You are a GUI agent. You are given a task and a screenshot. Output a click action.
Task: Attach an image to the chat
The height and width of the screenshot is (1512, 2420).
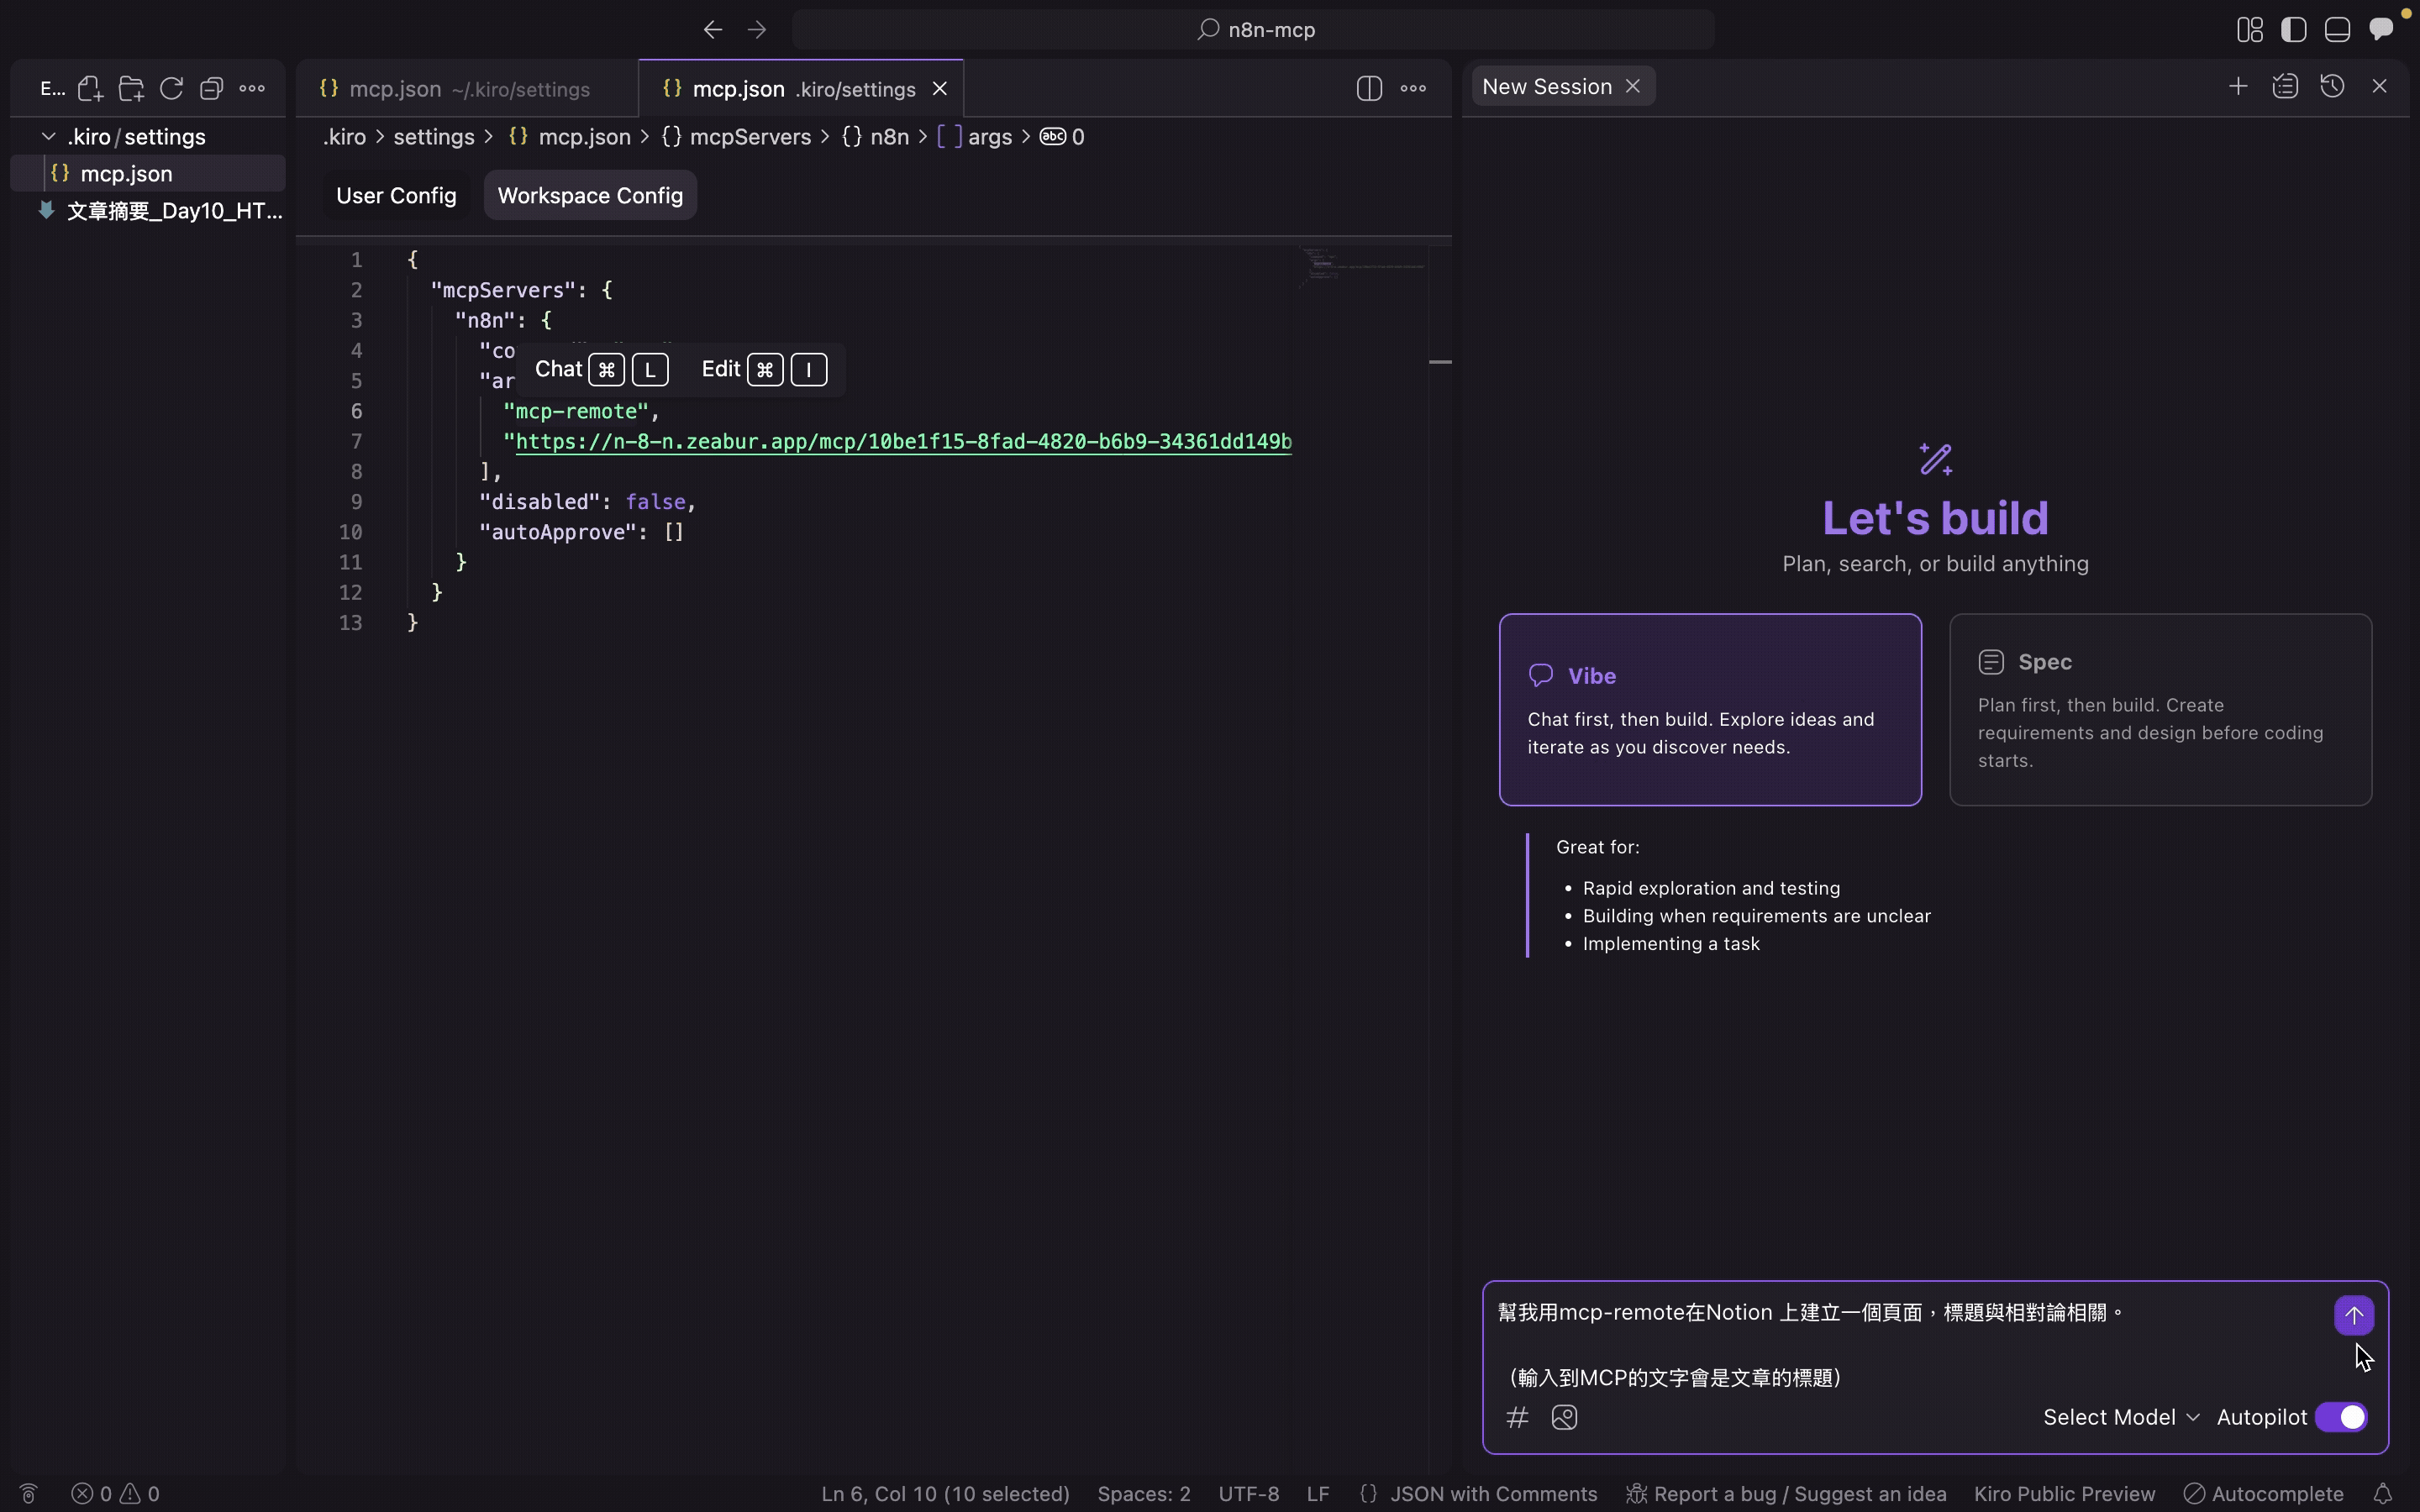(x=1564, y=1417)
